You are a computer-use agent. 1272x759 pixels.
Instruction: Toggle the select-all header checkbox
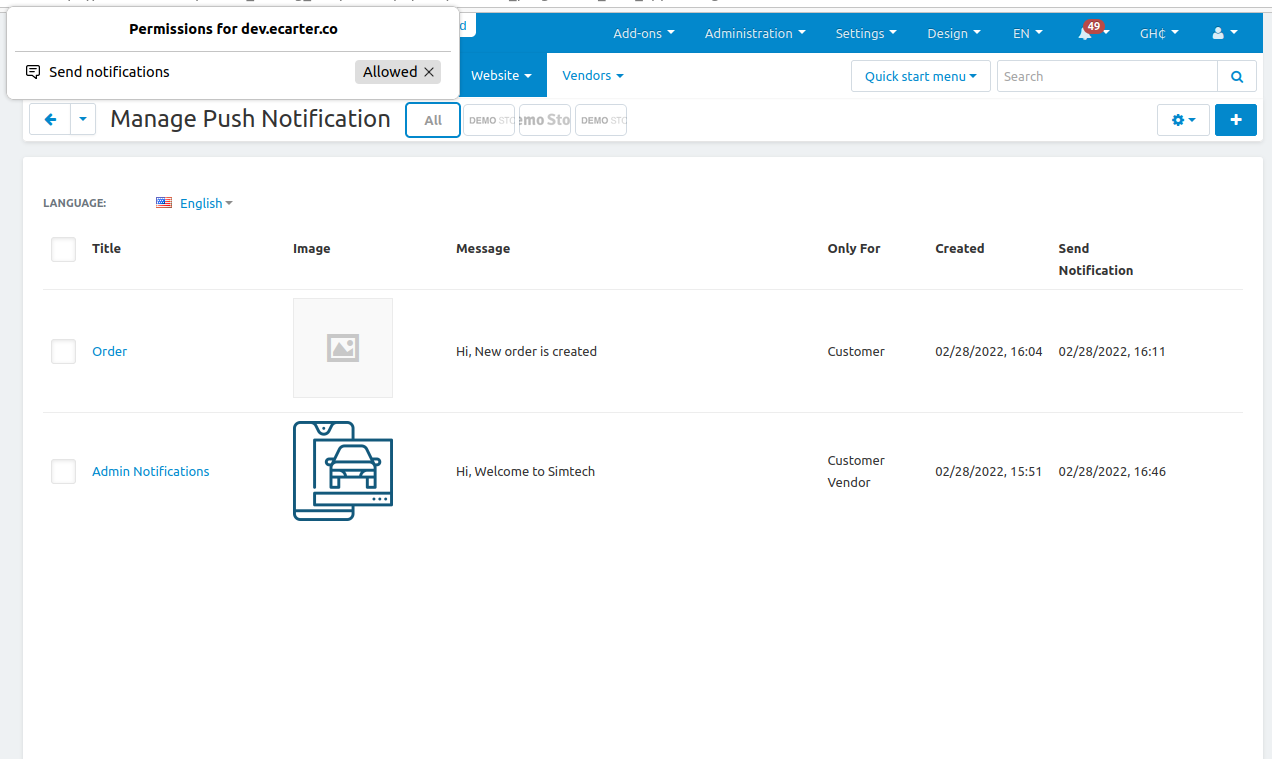[64, 249]
